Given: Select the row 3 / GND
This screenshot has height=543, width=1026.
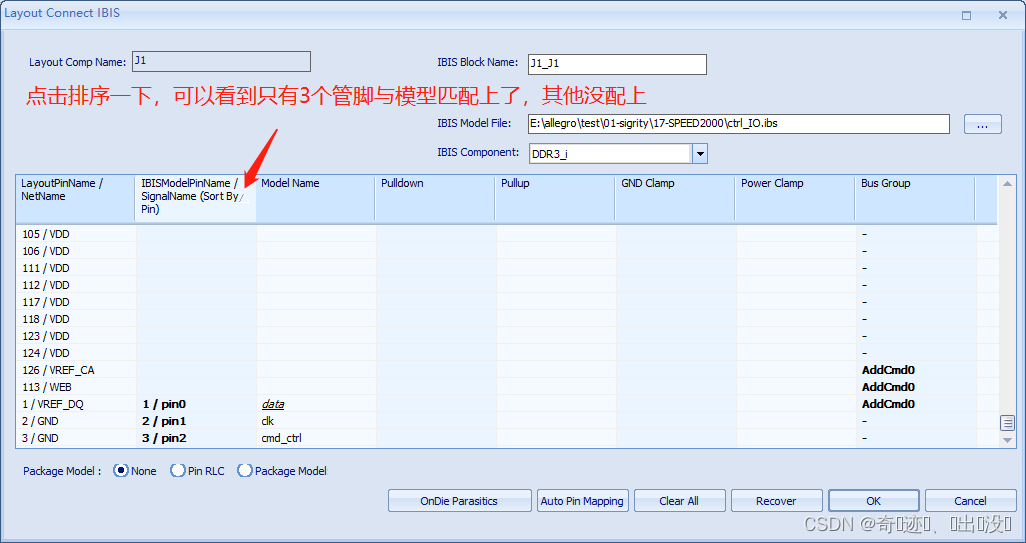Looking at the screenshot, I should 506,438.
